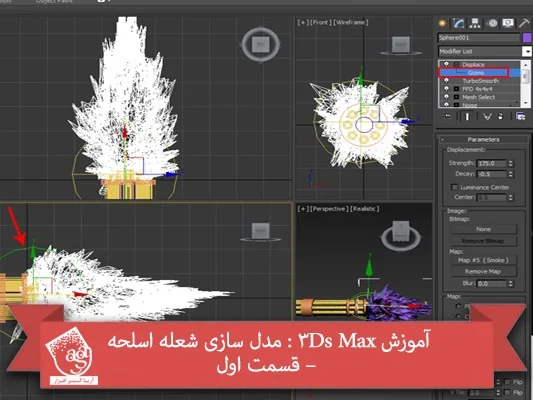Toggle visibility of FFD 4x4x4 modifier
This screenshot has width=533, height=400.
click(x=447, y=89)
